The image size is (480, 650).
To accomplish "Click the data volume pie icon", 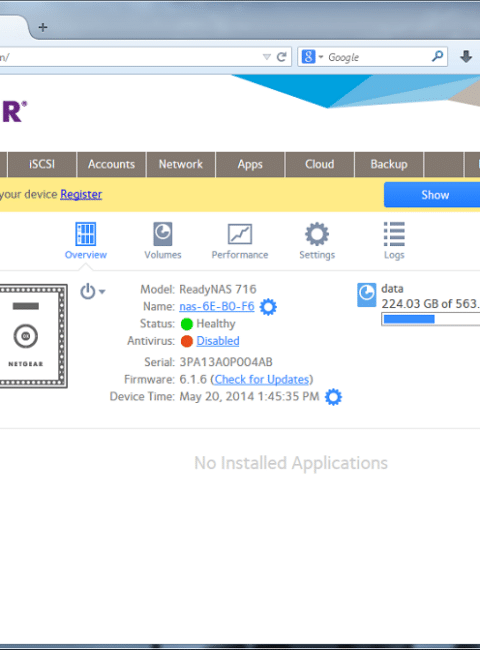I will (366, 295).
